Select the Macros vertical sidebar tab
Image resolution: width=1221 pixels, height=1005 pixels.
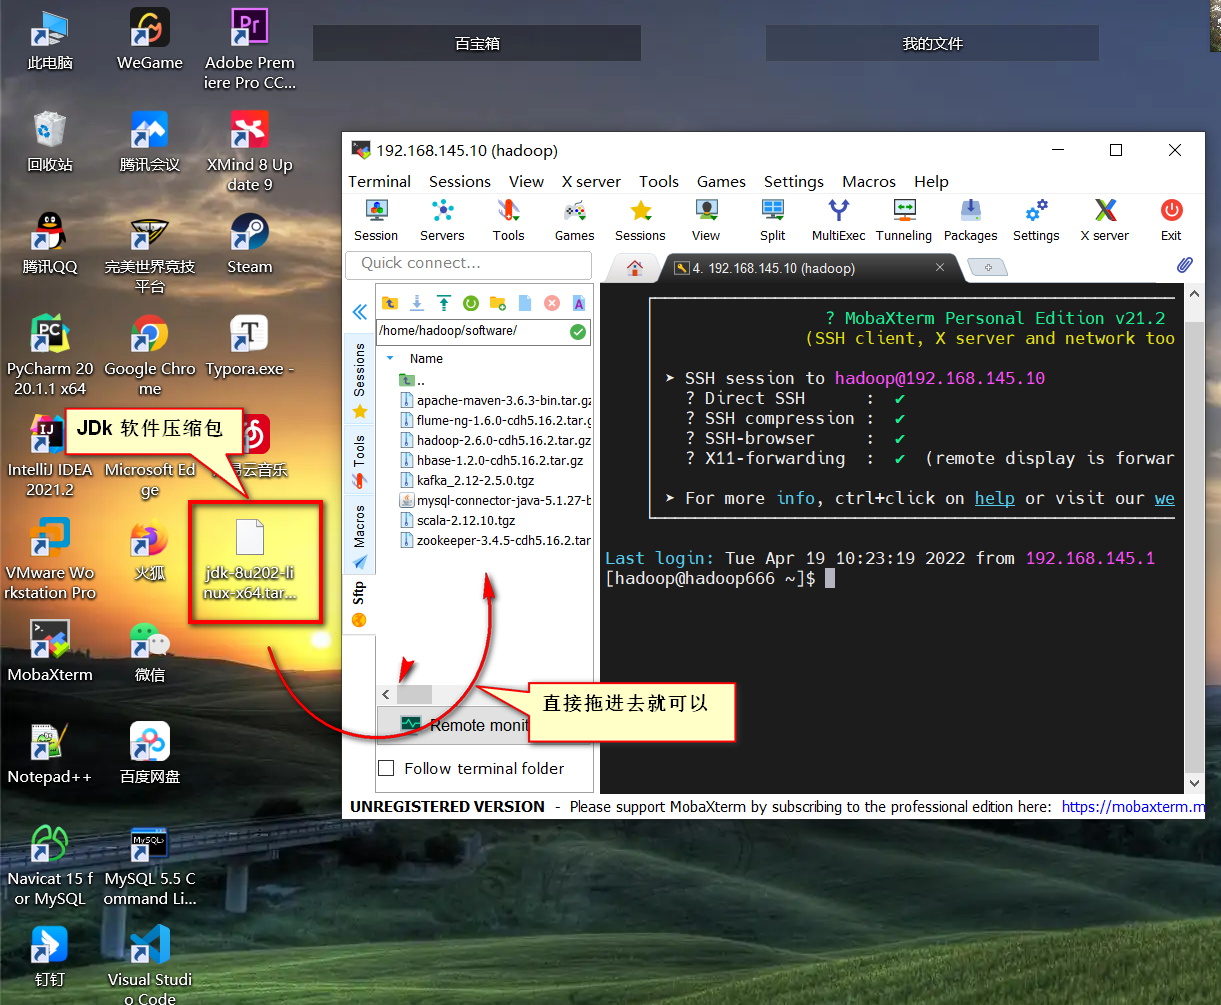point(360,536)
